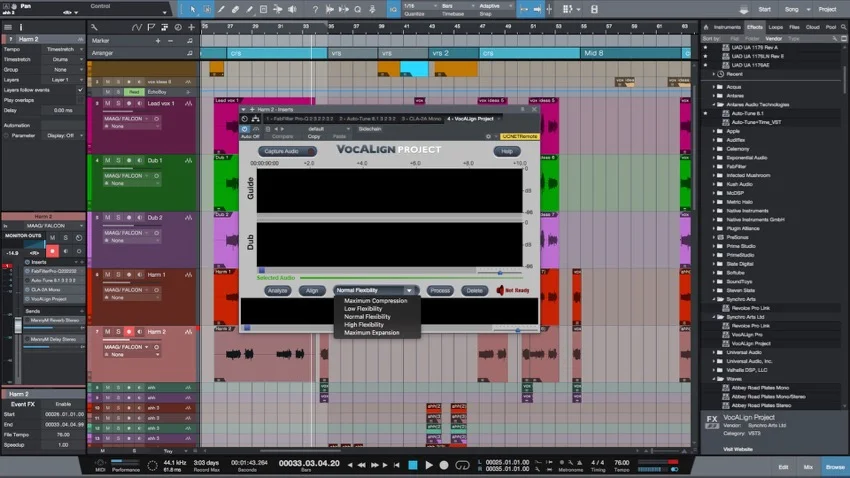This screenshot has height=478, width=850.
Task: Close the Normal Flexibility dropdown in VocALign
Action: click(x=375, y=290)
